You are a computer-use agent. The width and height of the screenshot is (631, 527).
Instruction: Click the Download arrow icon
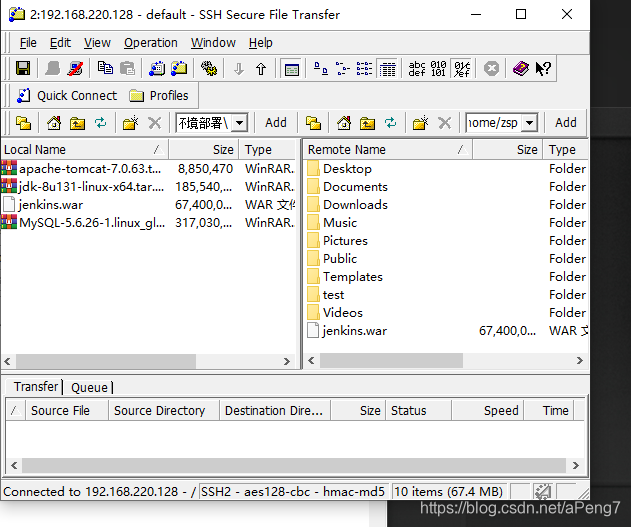pyautogui.click(x=239, y=69)
